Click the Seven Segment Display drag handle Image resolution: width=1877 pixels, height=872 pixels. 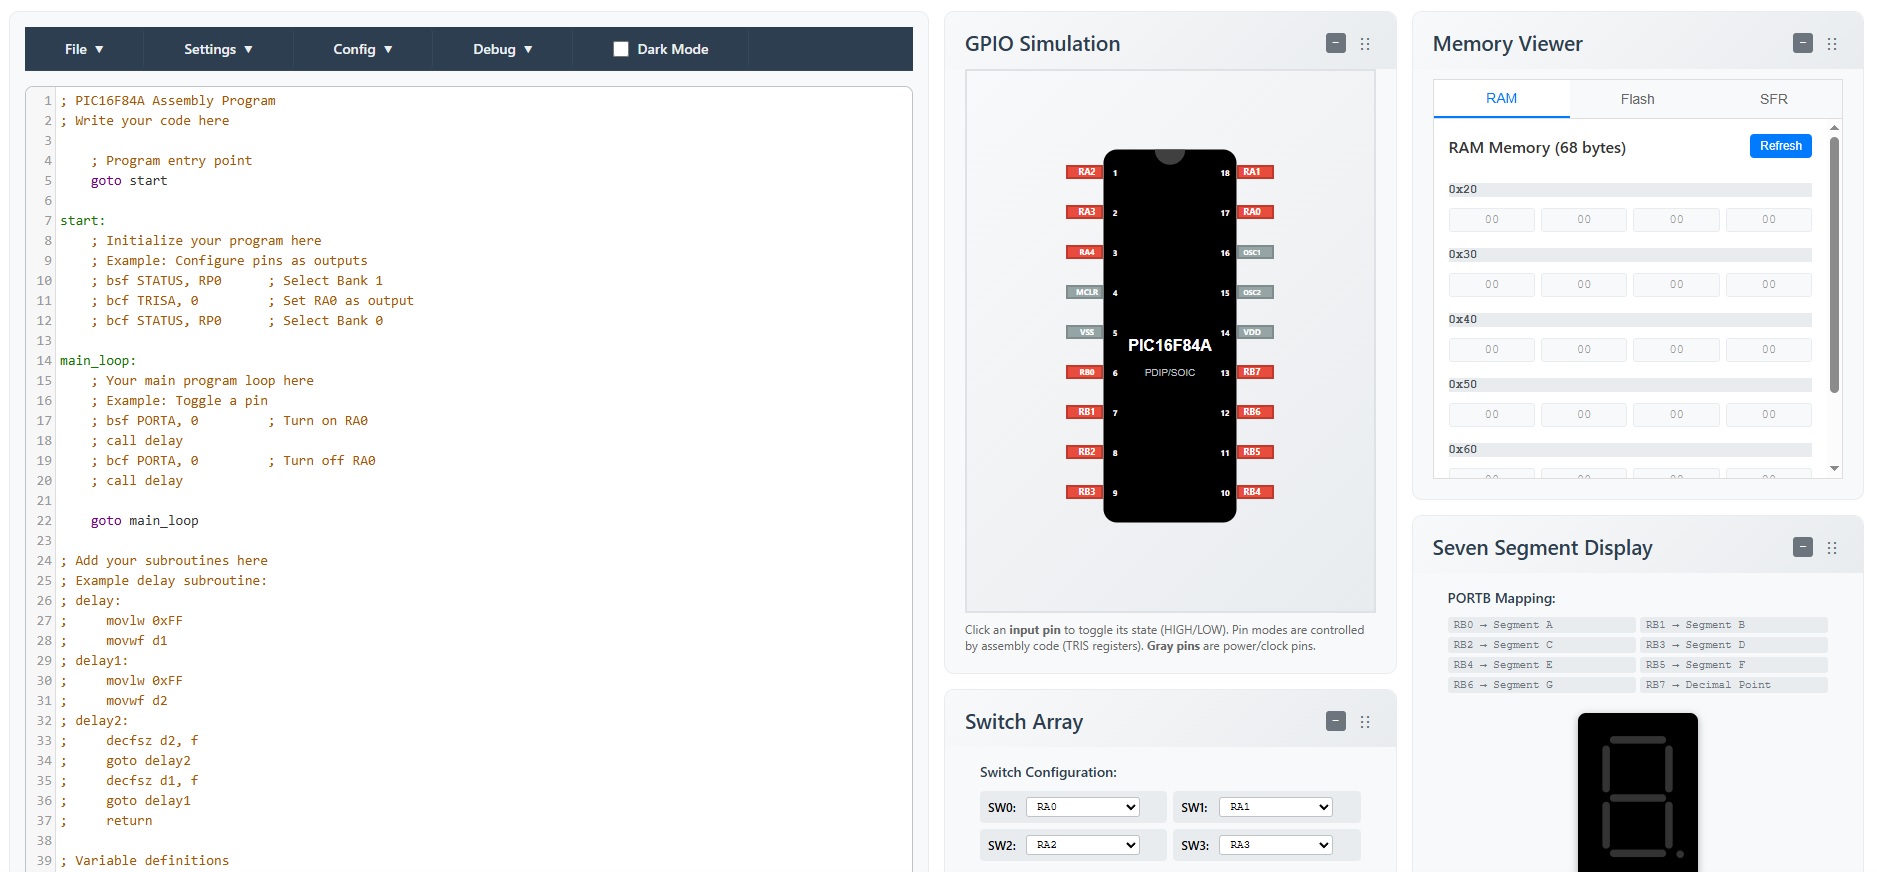click(1832, 548)
